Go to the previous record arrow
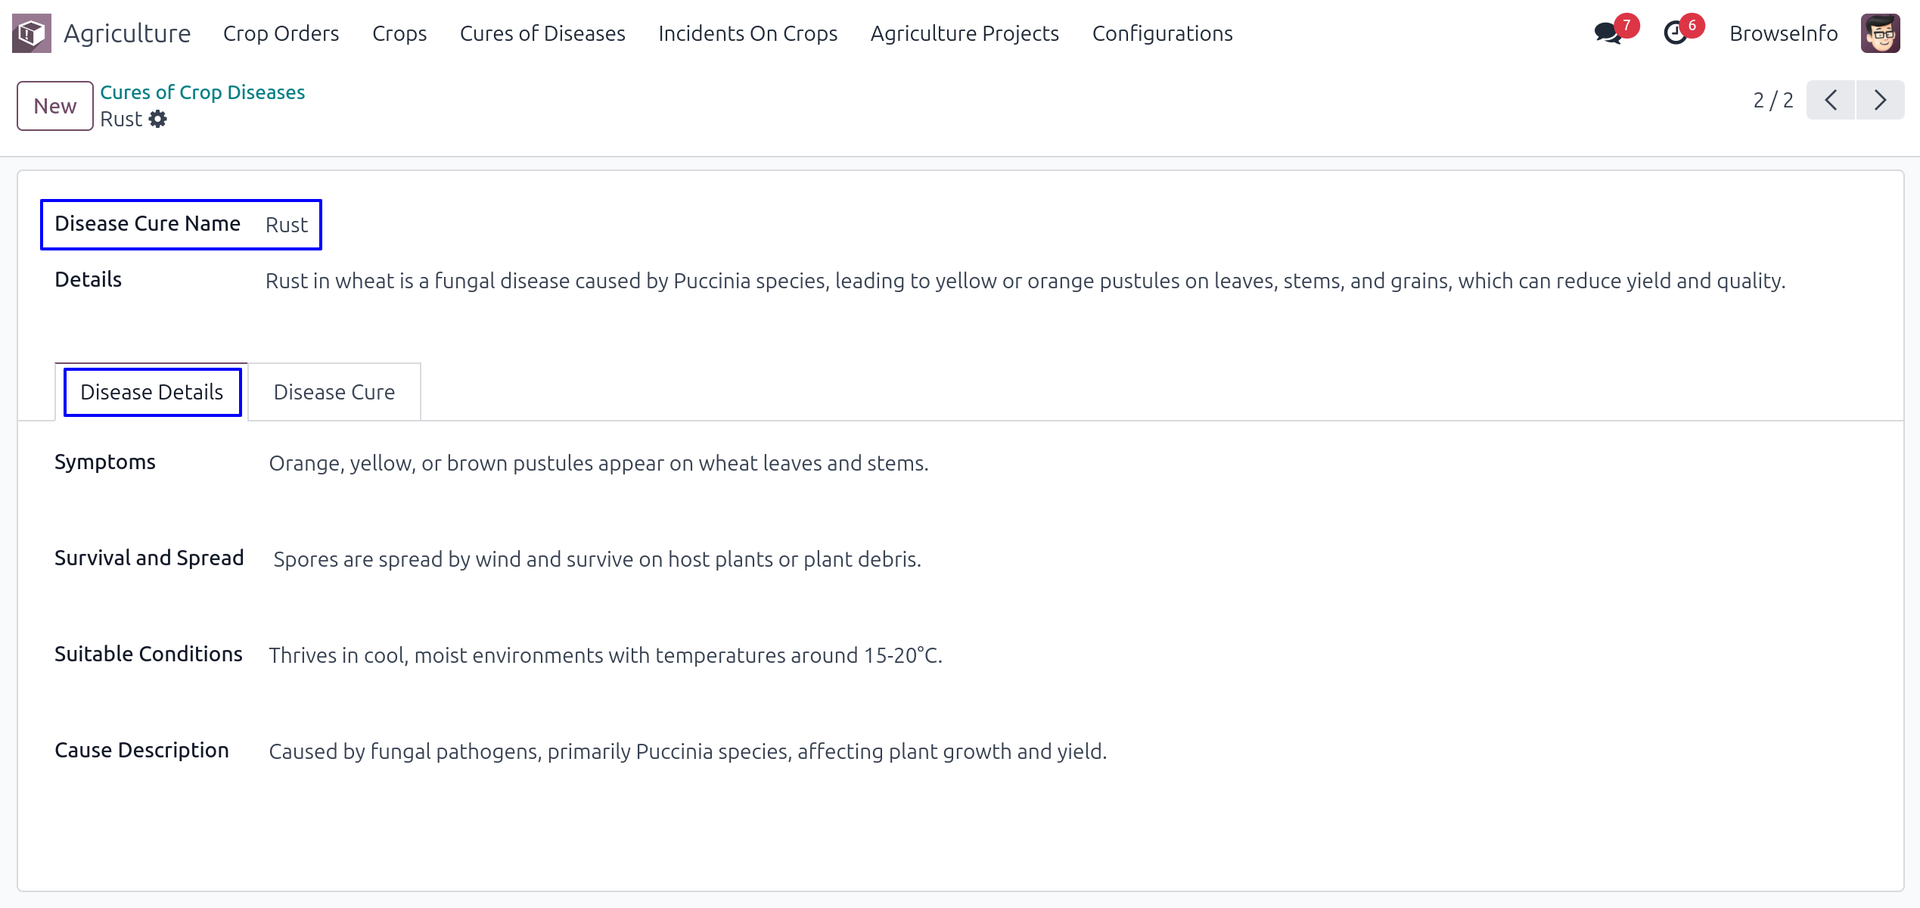This screenshot has width=1920, height=908. click(1831, 100)
